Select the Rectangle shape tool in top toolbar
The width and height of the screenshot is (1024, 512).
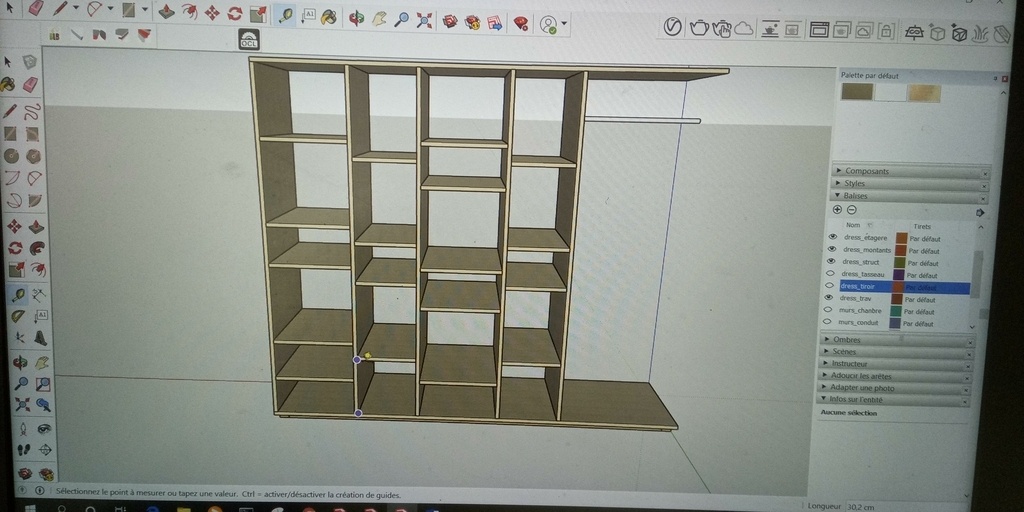point(129,10)
